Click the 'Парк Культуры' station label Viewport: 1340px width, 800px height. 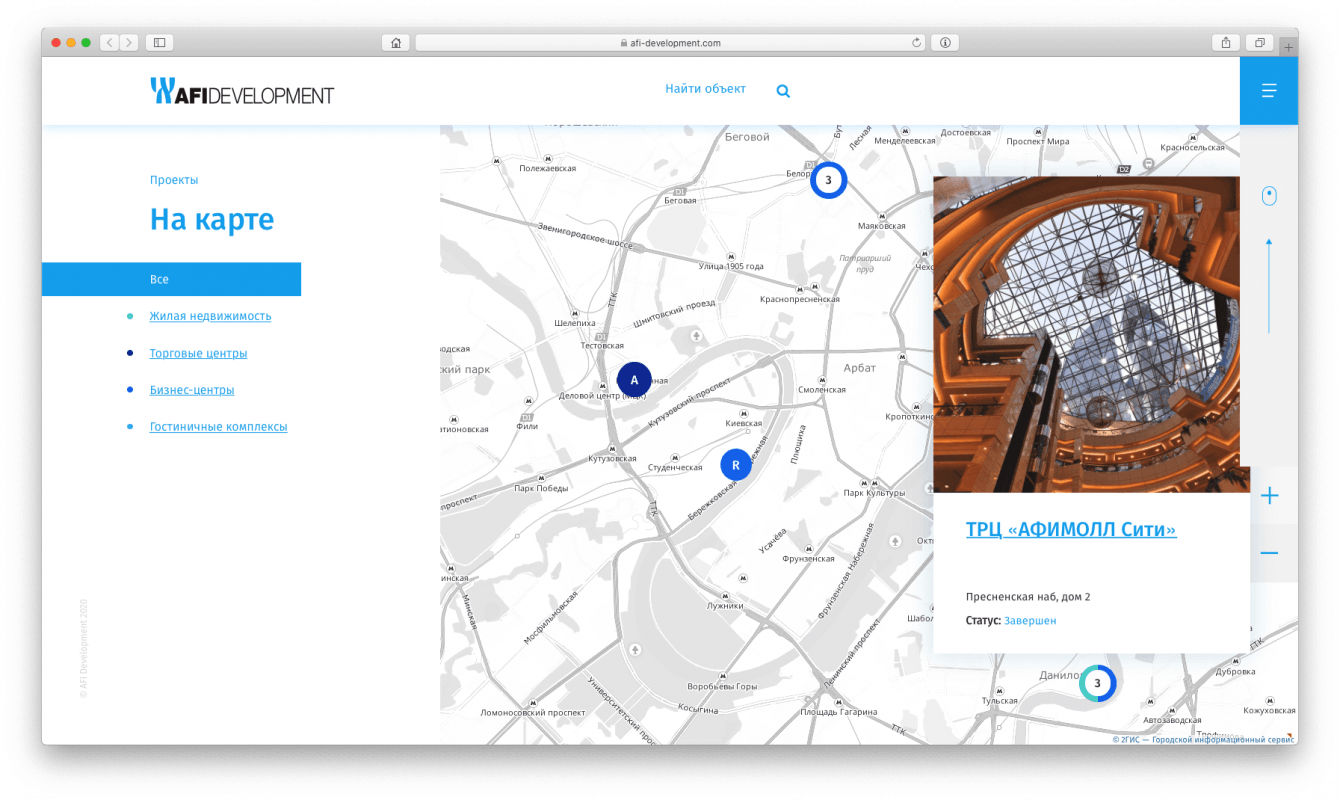873,493
